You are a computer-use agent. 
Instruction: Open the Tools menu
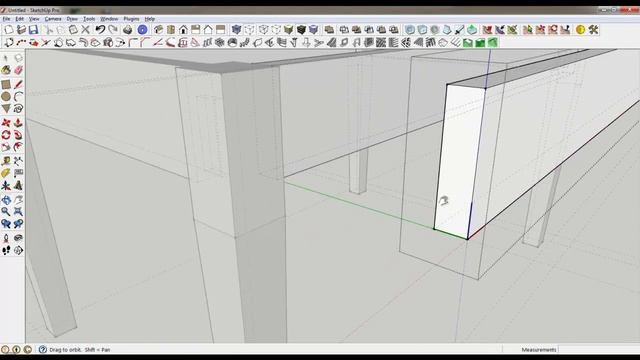(89, 19)
